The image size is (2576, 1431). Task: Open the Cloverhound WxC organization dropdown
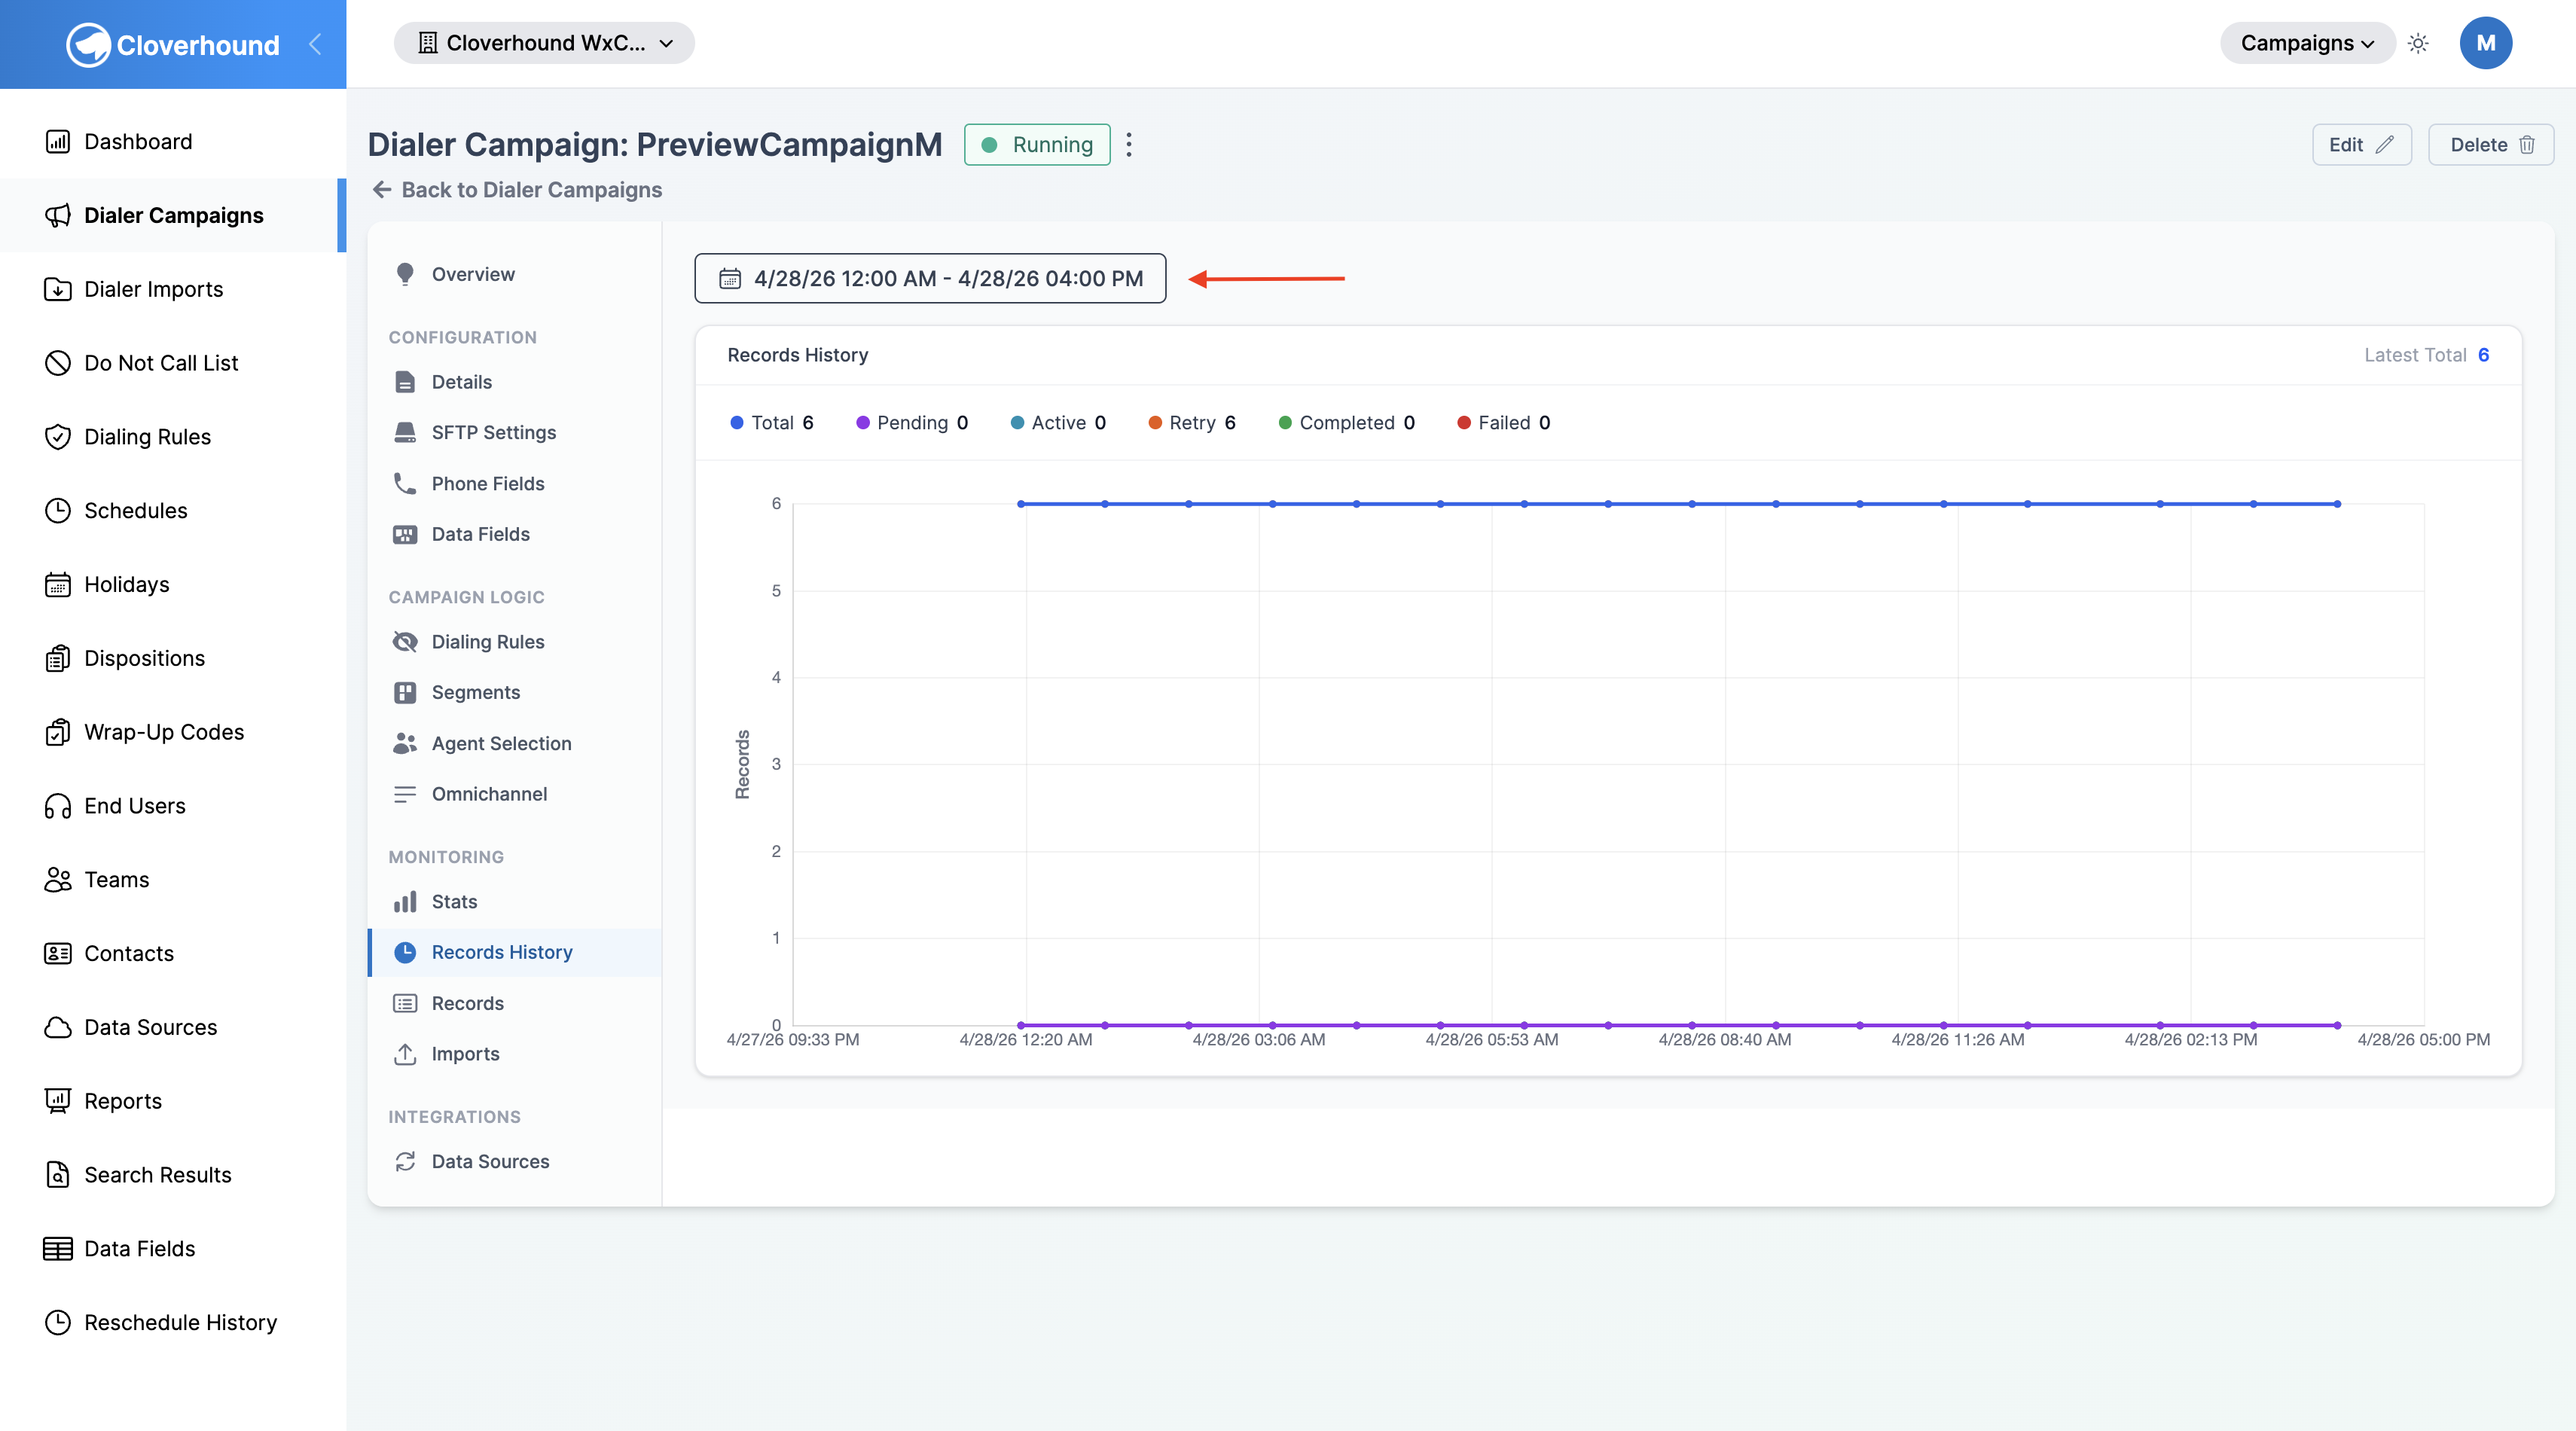coord(544,43)
